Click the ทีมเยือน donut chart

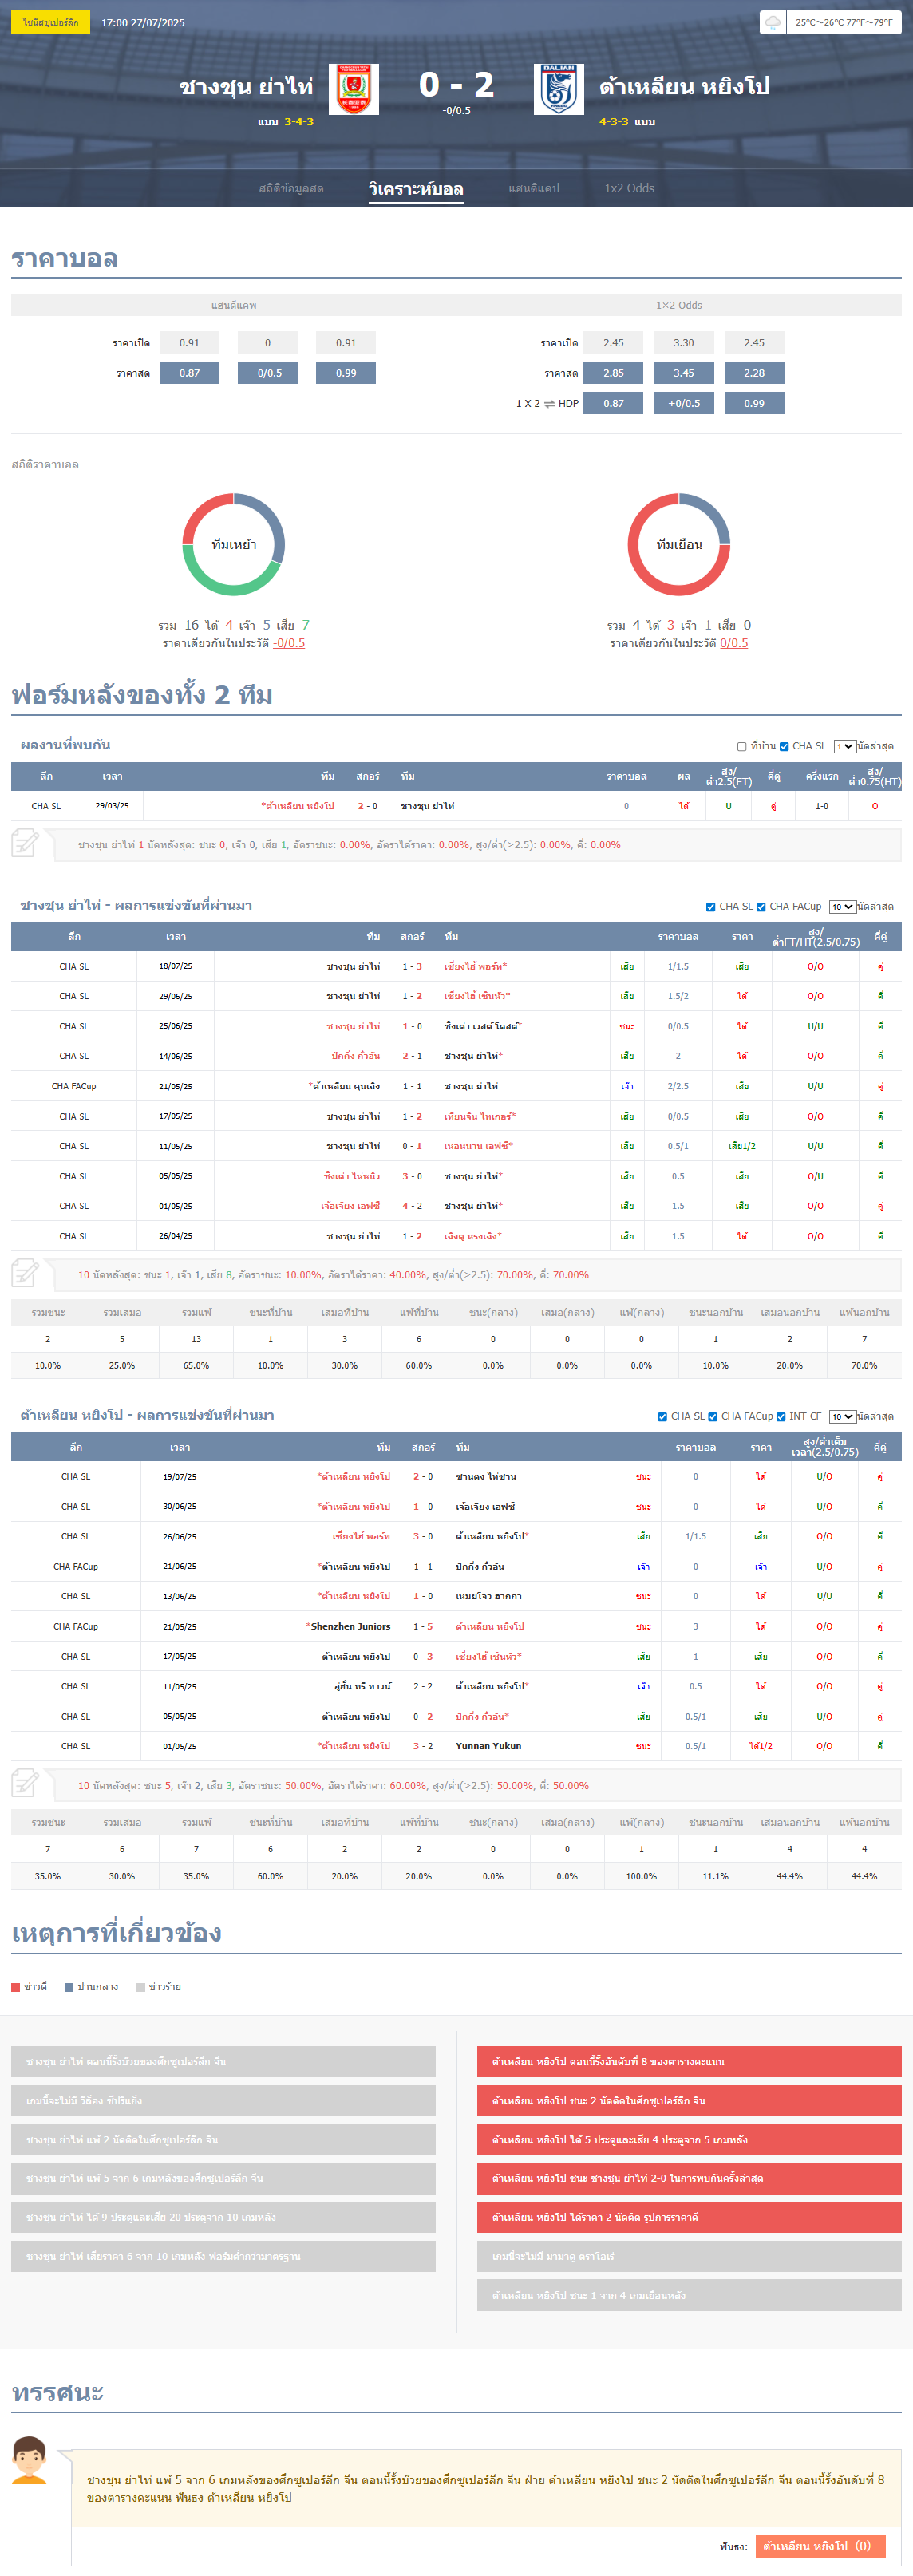point(679,544)
